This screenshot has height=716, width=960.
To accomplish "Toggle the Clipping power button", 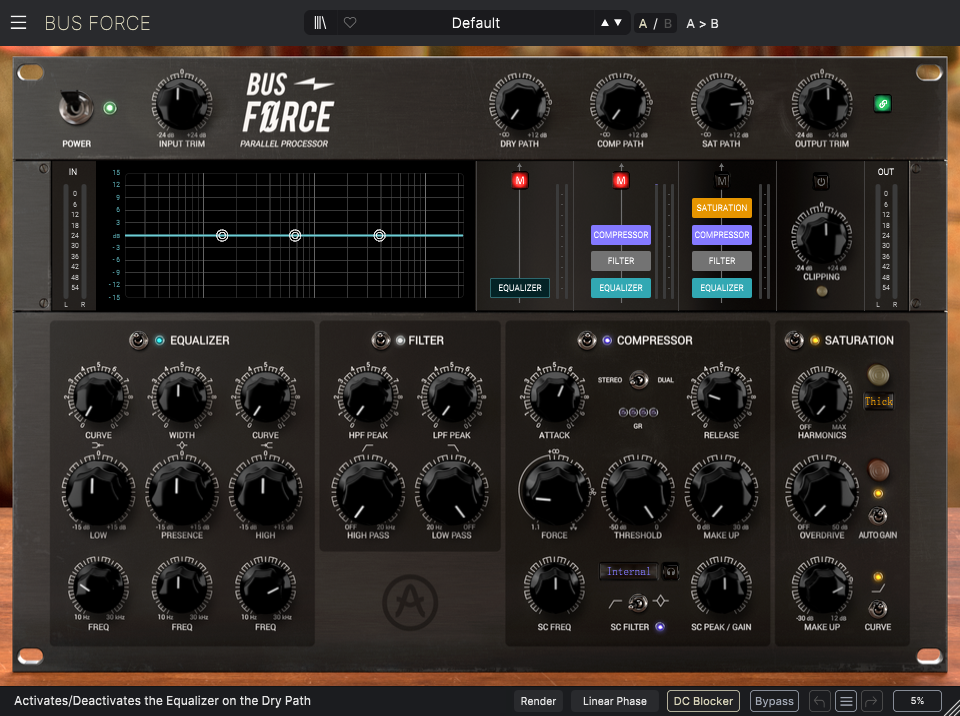I will pyautogui.click(x=821, y=181).
